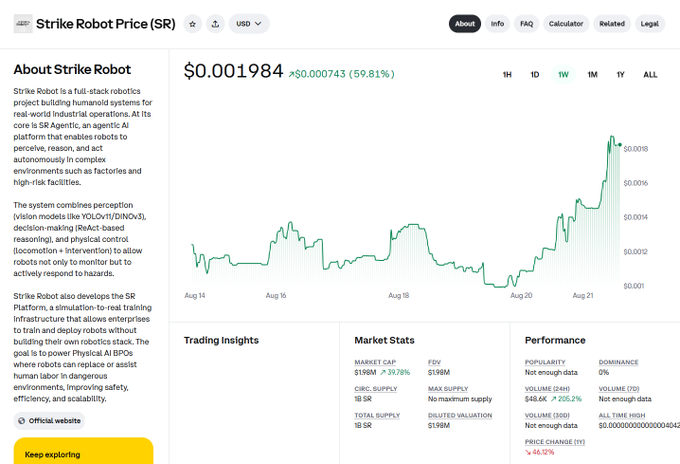Go to the Calculator tab

pos(566,24)
